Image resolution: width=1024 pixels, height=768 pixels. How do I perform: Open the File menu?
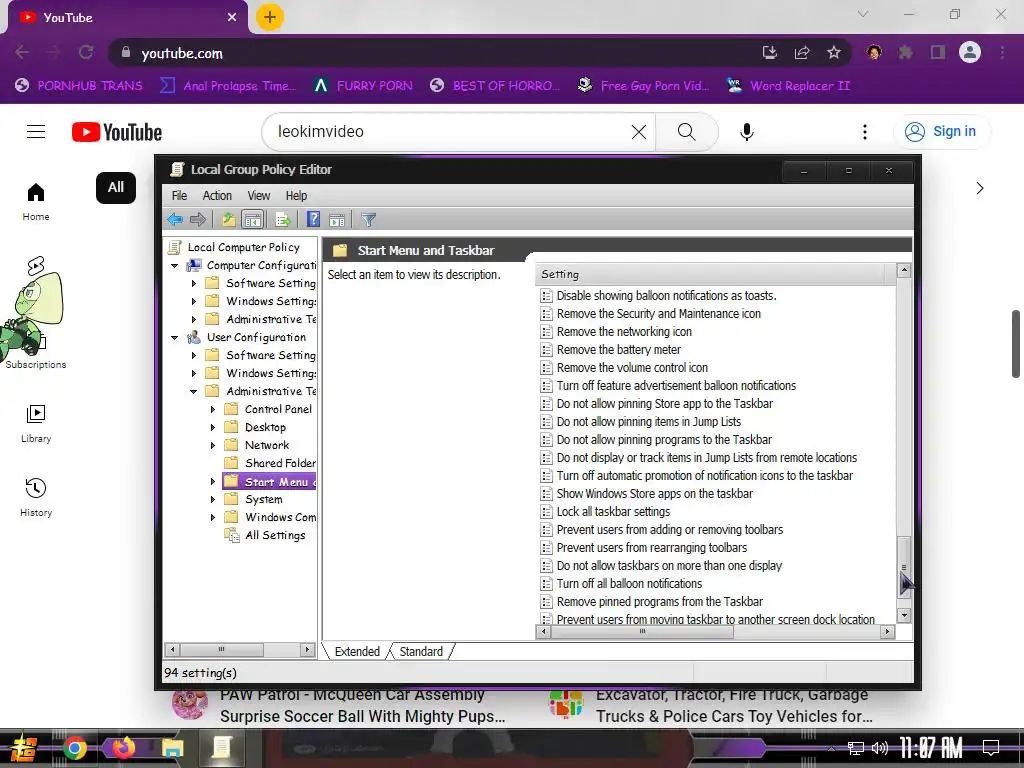(179, 195)
